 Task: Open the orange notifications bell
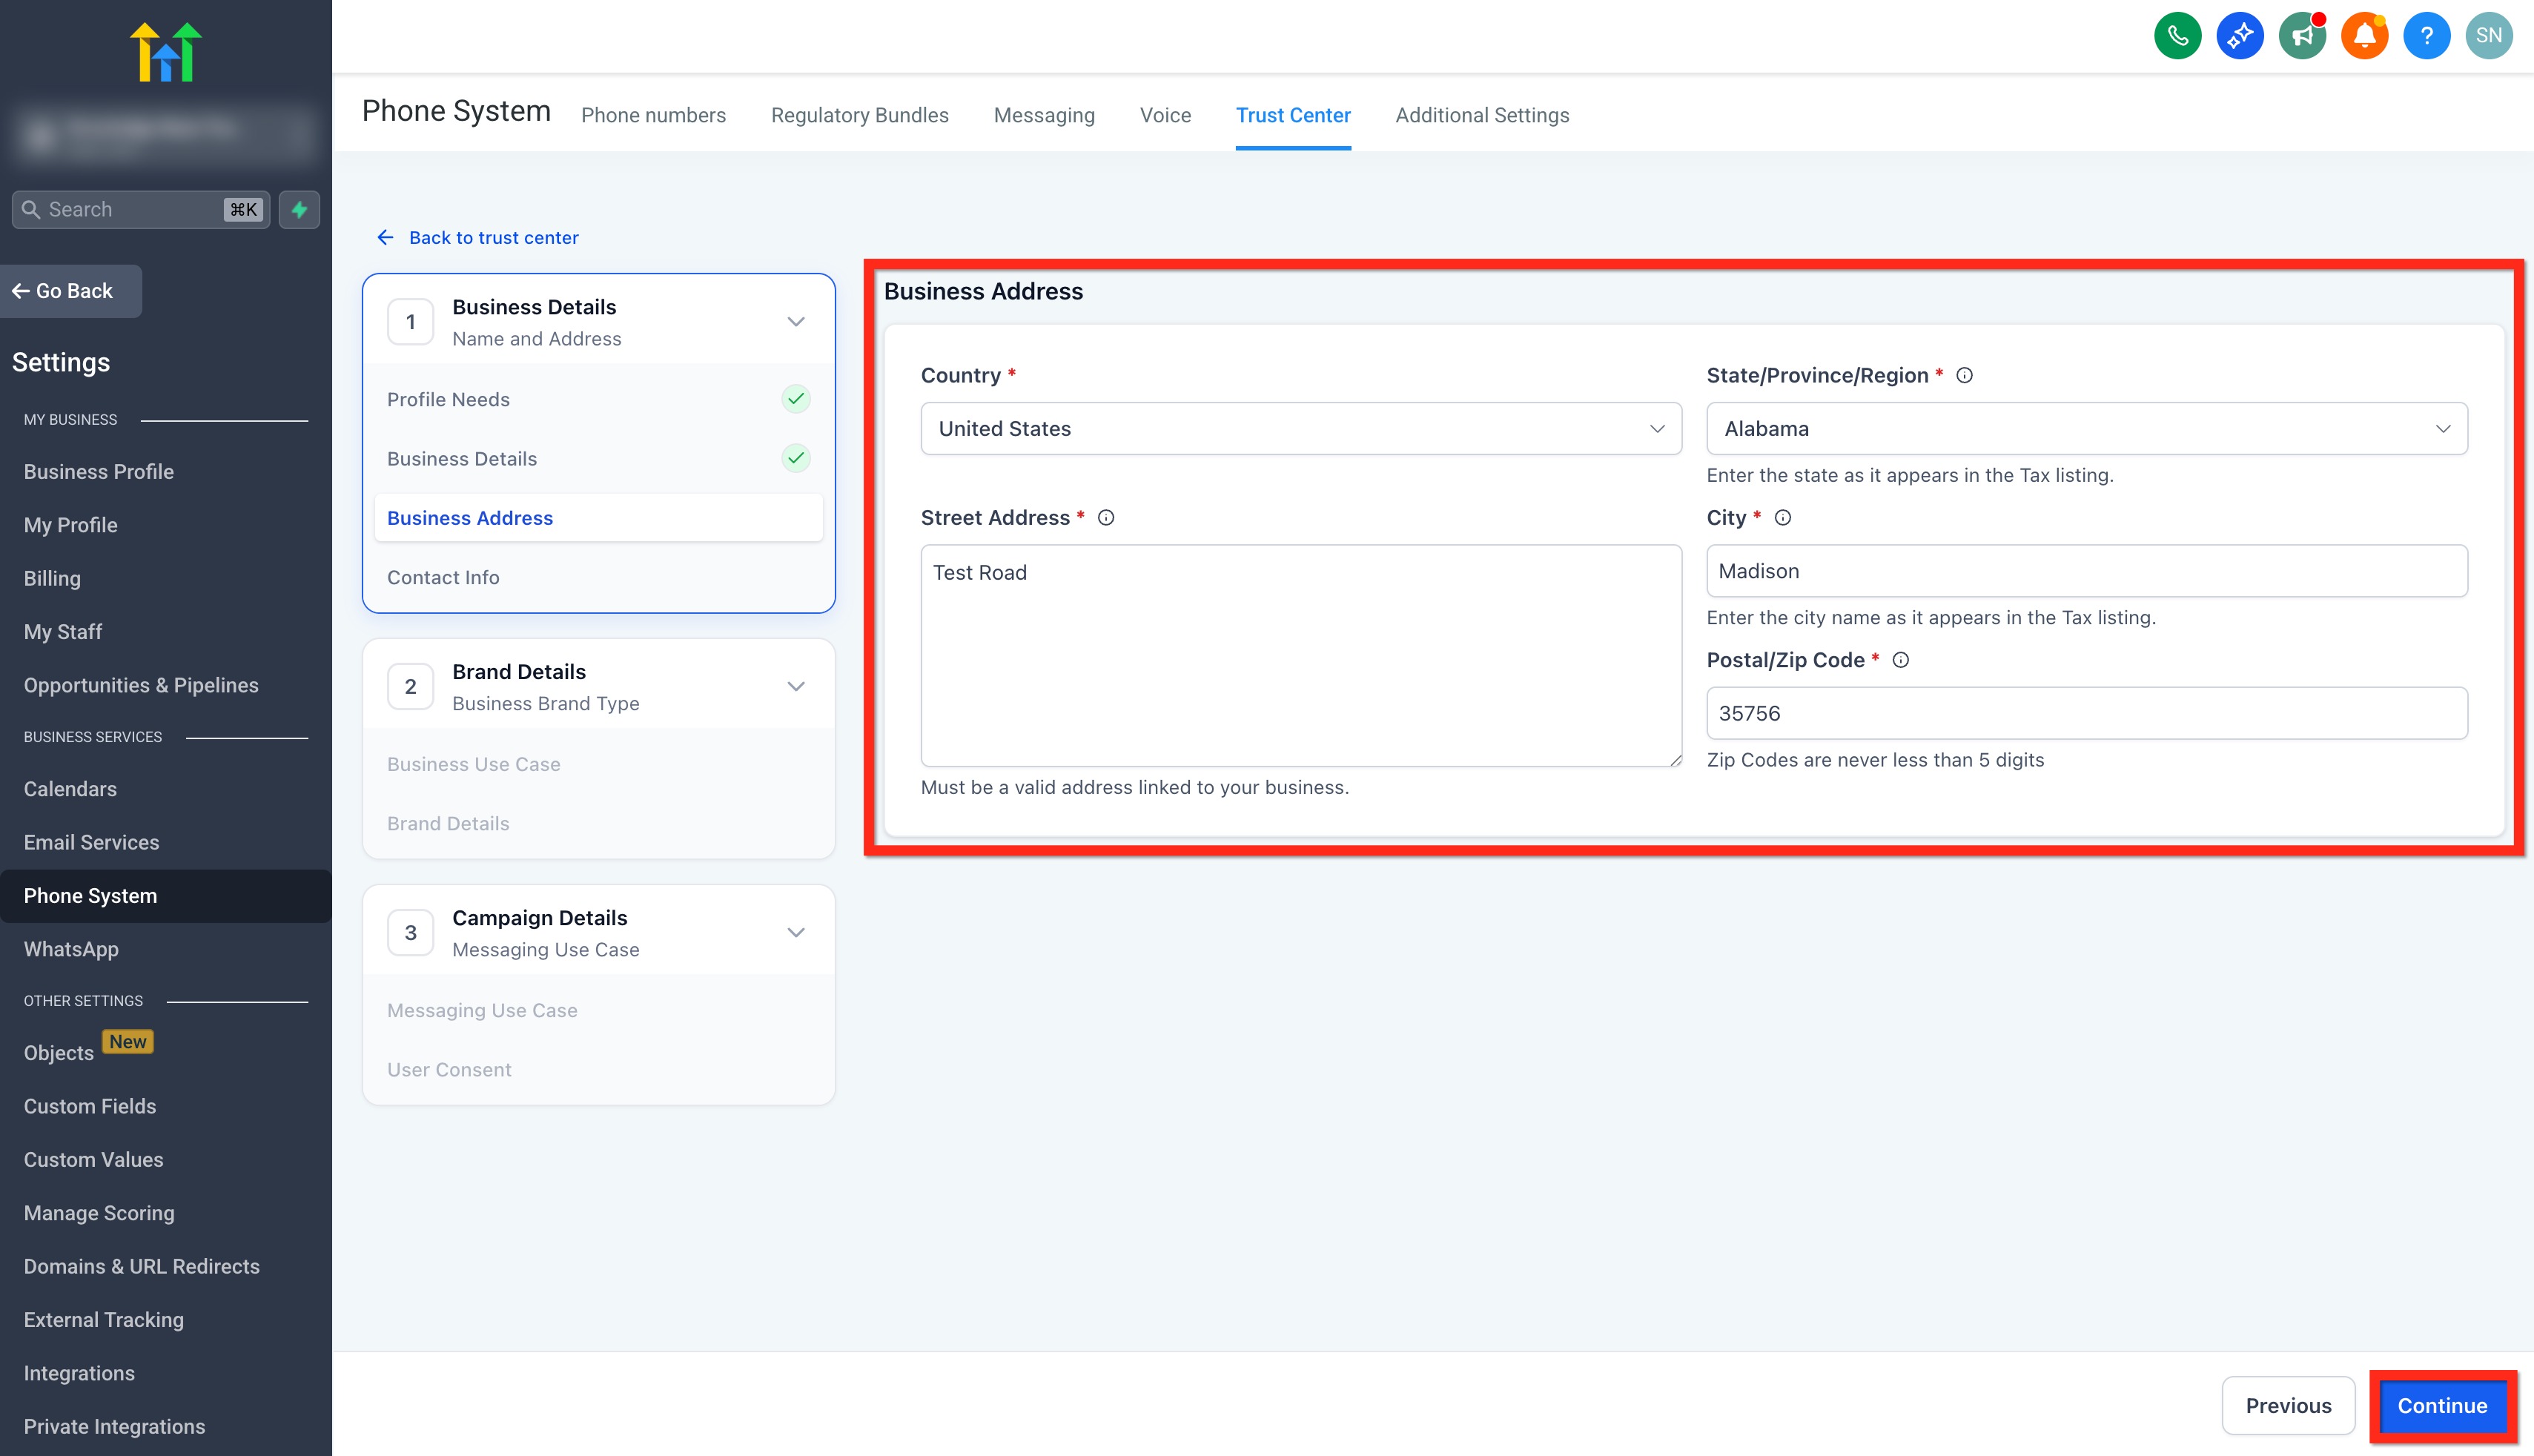(2364, 36)
